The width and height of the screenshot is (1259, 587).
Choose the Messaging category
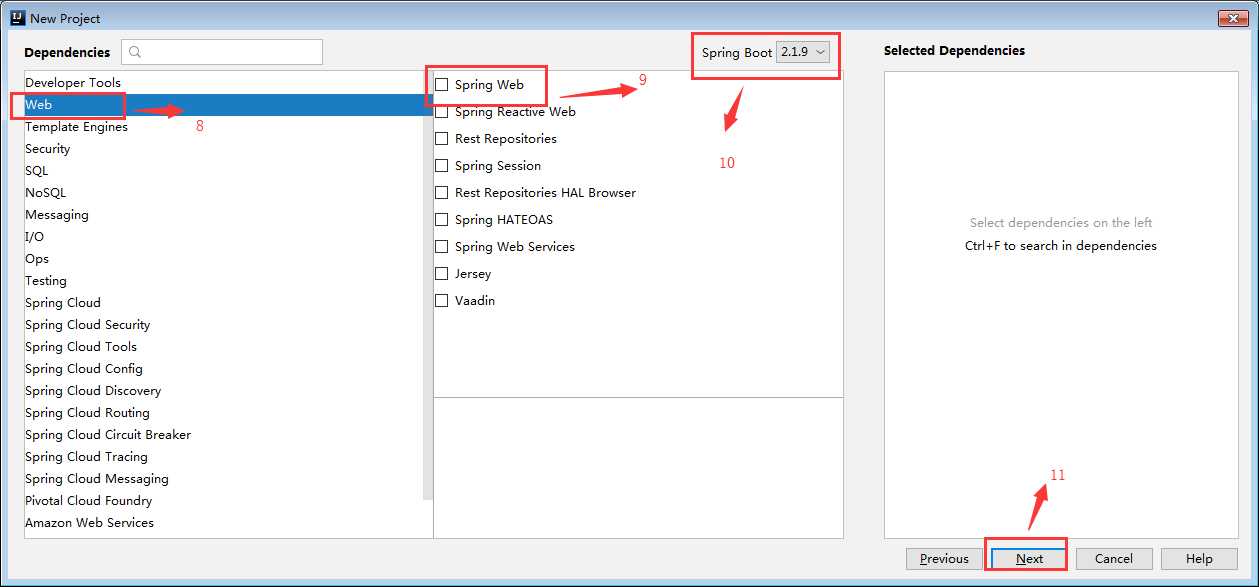[x=224, y=215]
